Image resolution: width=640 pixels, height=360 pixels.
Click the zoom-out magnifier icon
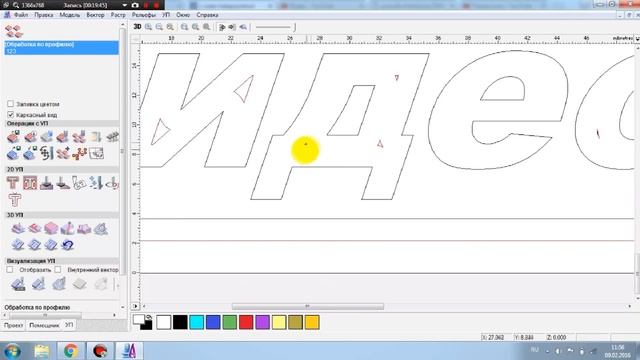pyautogui.click(x=159, y=27)
